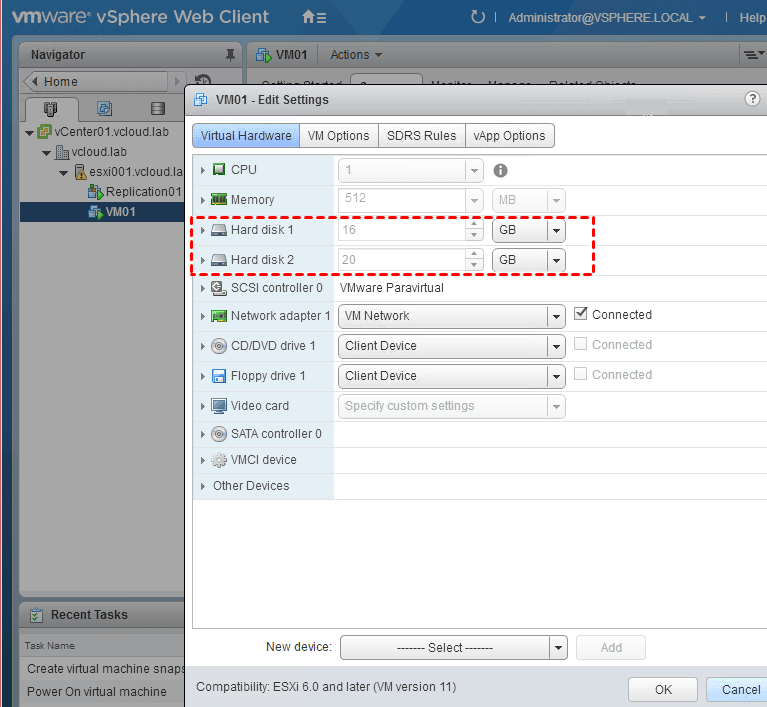Select the VMs and Templates navigator icon

tap(105, 108)
